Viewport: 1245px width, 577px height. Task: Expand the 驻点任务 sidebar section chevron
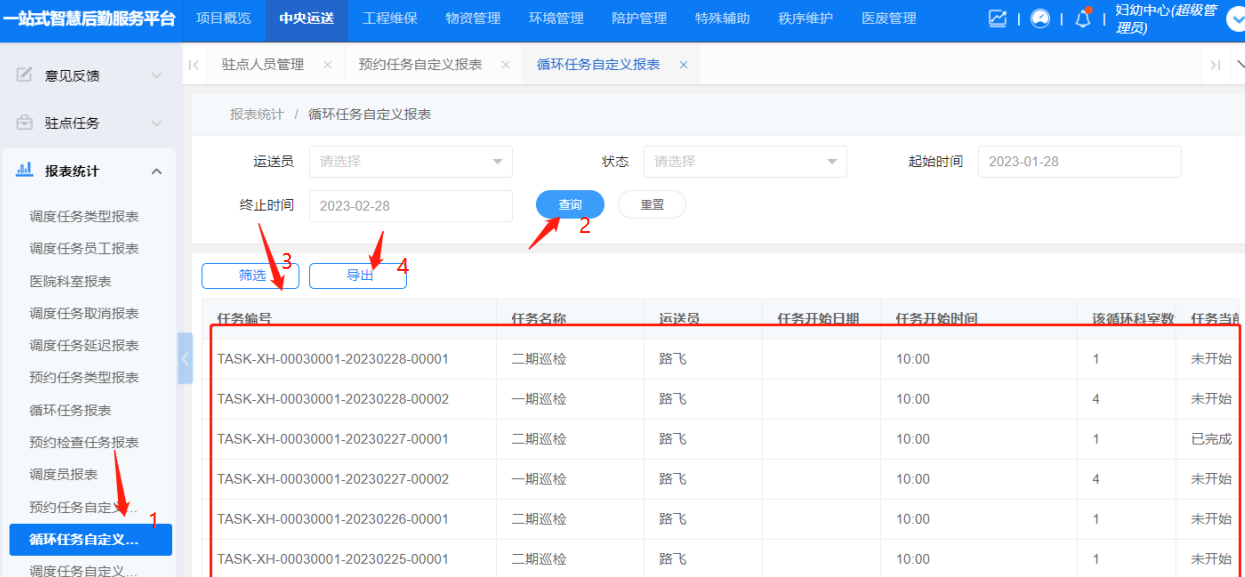pyautogui.click(x=156, y=123)
